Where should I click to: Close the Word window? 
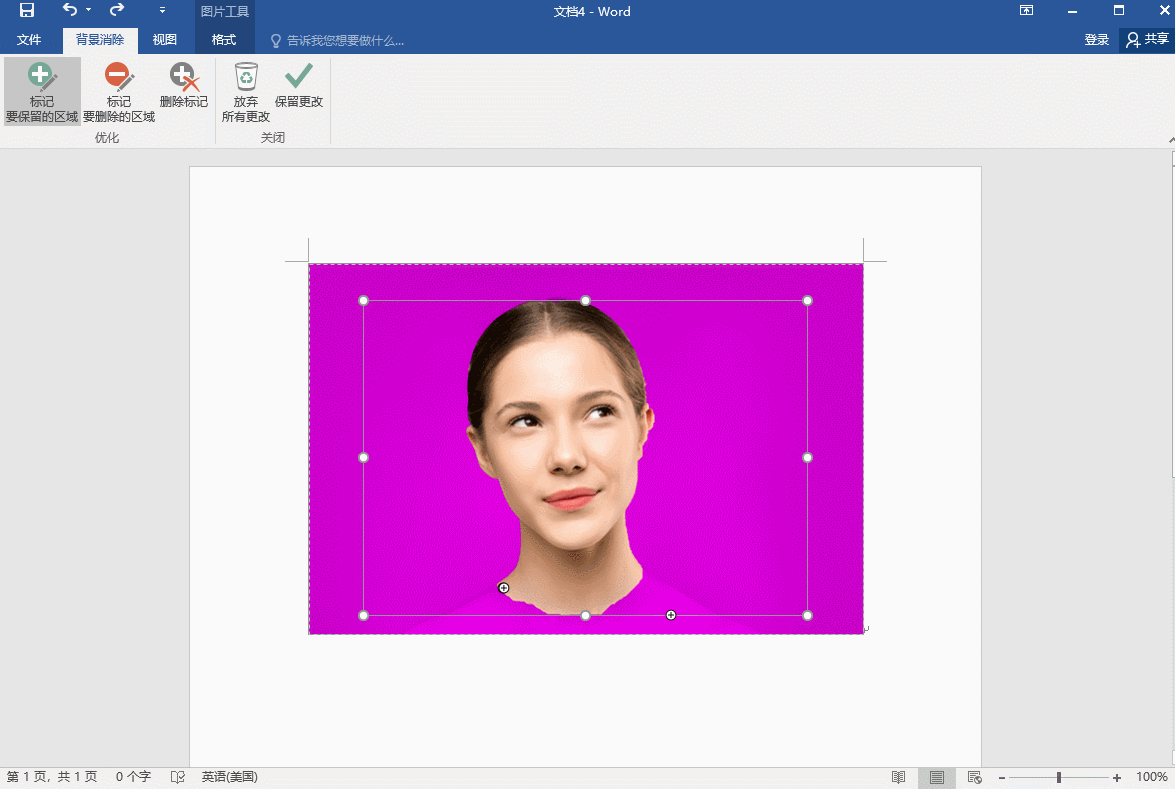[1165, 10]
